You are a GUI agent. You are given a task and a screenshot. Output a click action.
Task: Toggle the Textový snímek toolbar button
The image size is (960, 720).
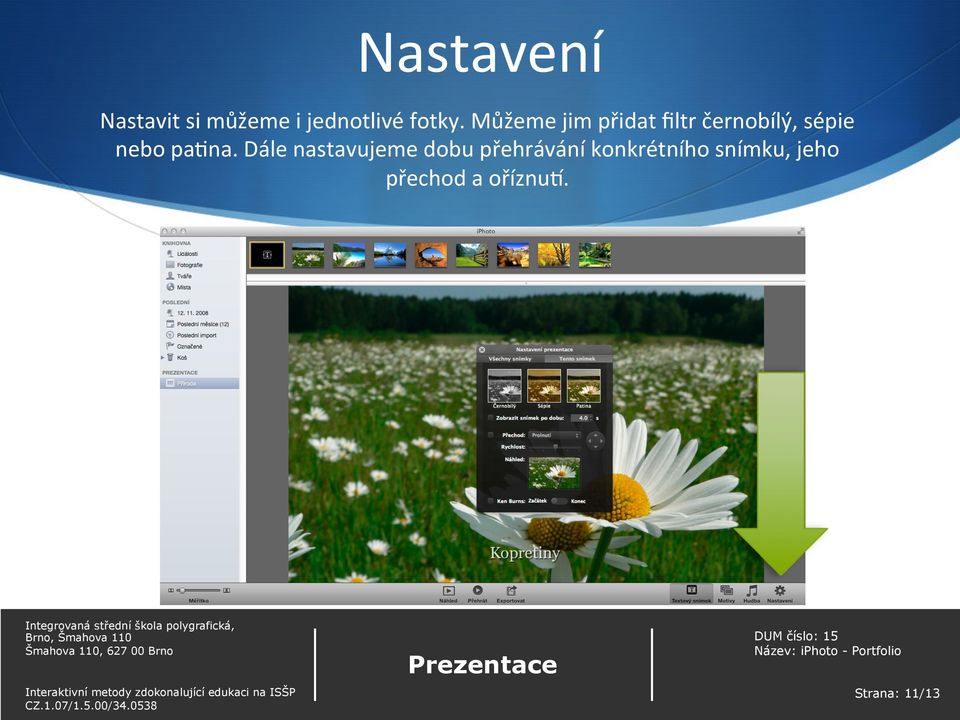[691, 593]
